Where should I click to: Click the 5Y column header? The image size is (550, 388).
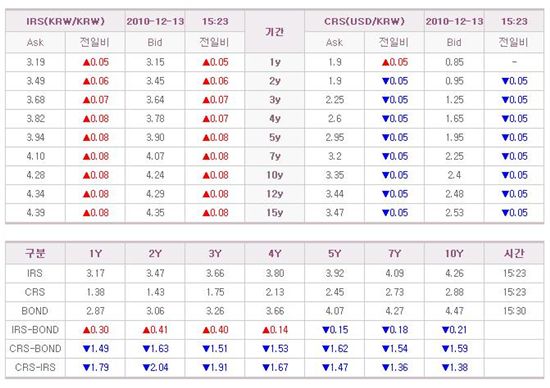click(x=335, y=253)
